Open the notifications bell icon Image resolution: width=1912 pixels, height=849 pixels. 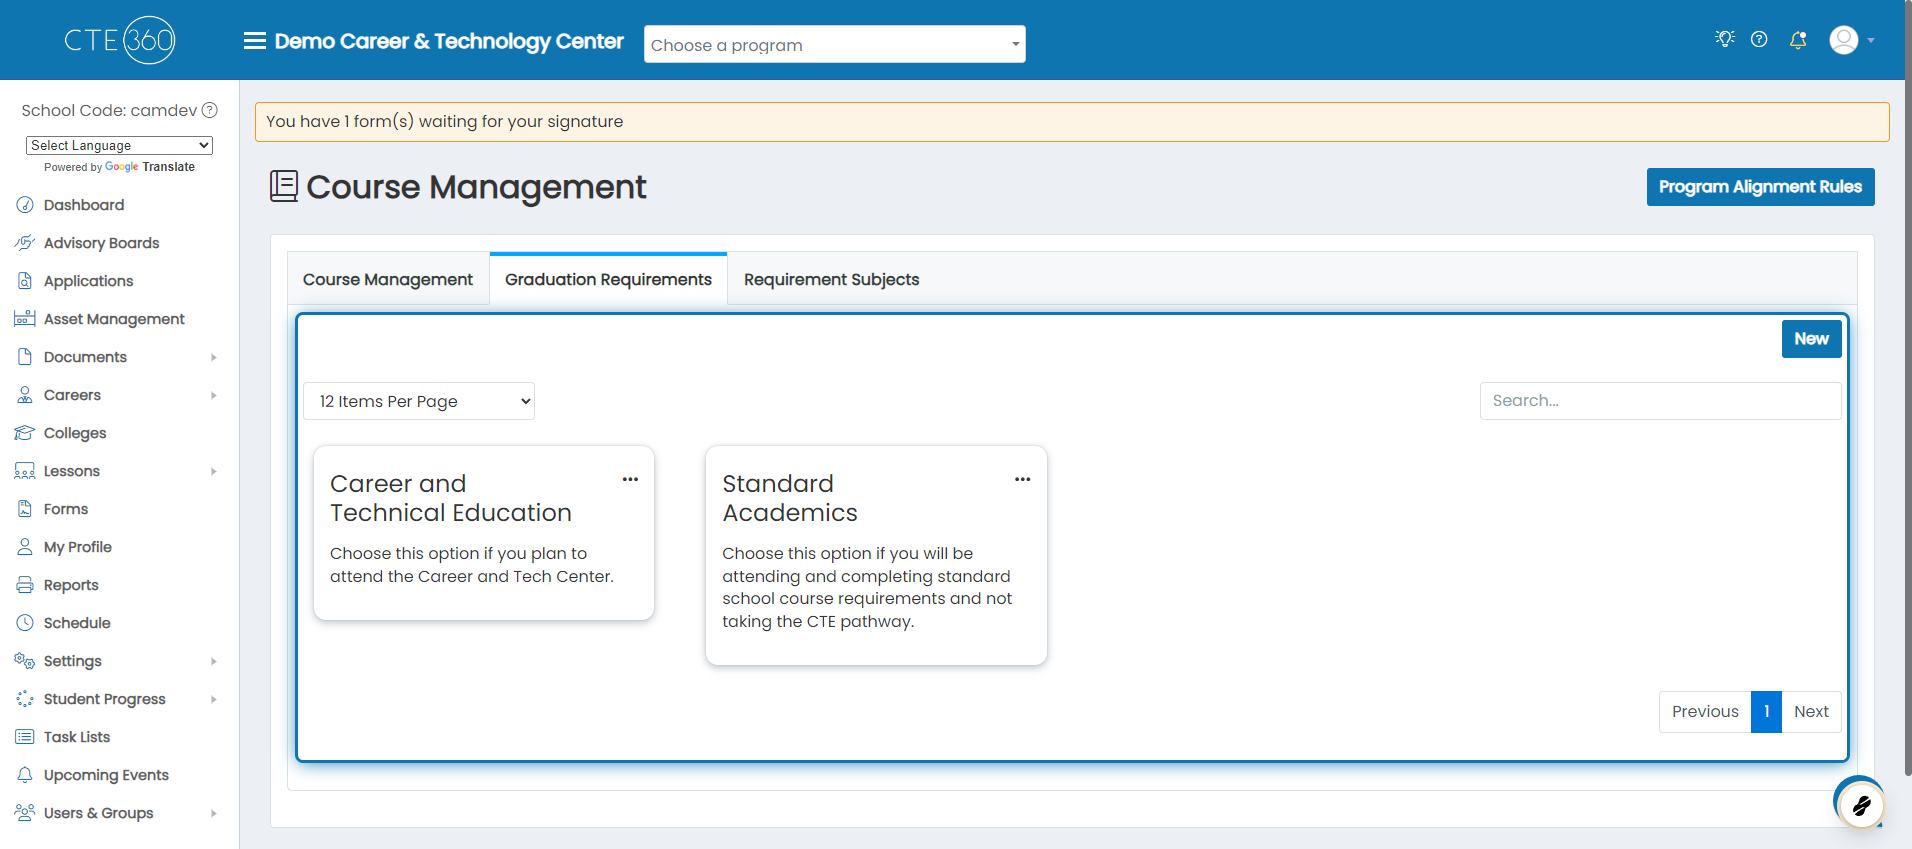coord(1798,40)
